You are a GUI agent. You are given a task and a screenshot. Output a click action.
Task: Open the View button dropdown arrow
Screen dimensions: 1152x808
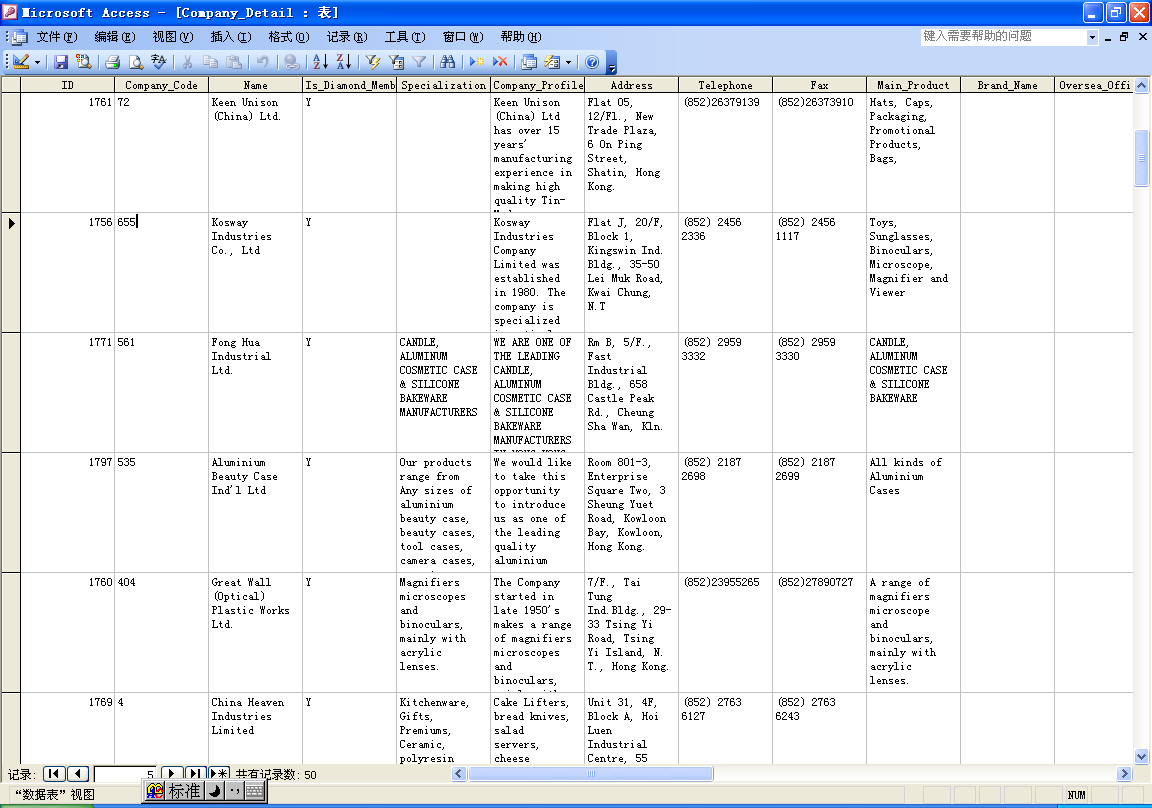pyautogui.click(x=38, y=62)
